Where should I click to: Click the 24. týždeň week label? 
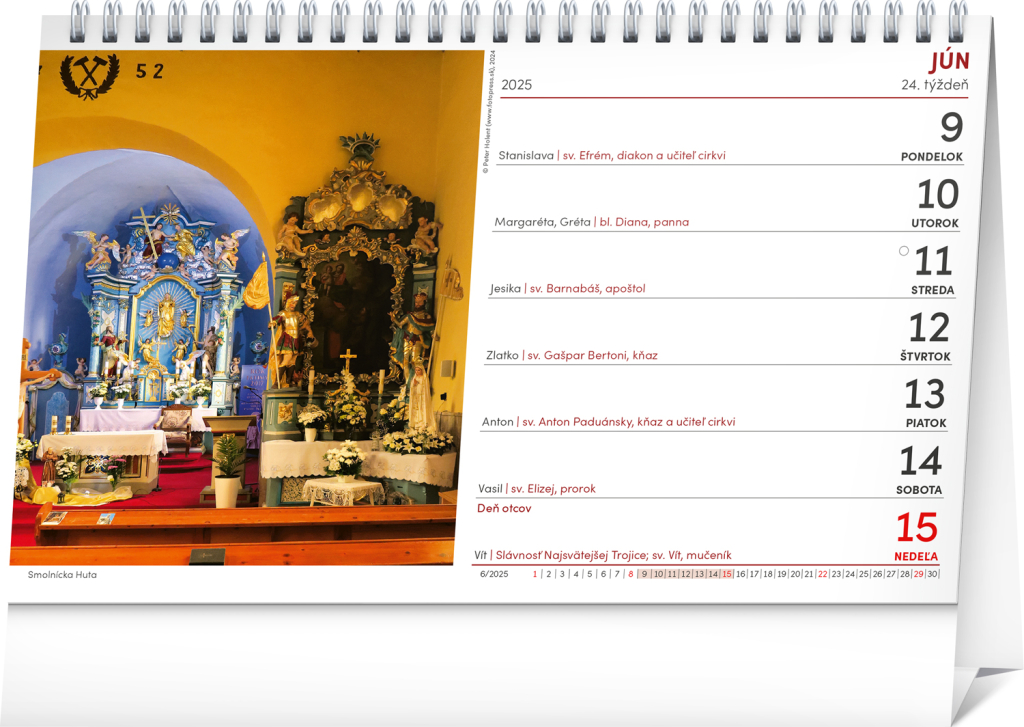[934, 85]
